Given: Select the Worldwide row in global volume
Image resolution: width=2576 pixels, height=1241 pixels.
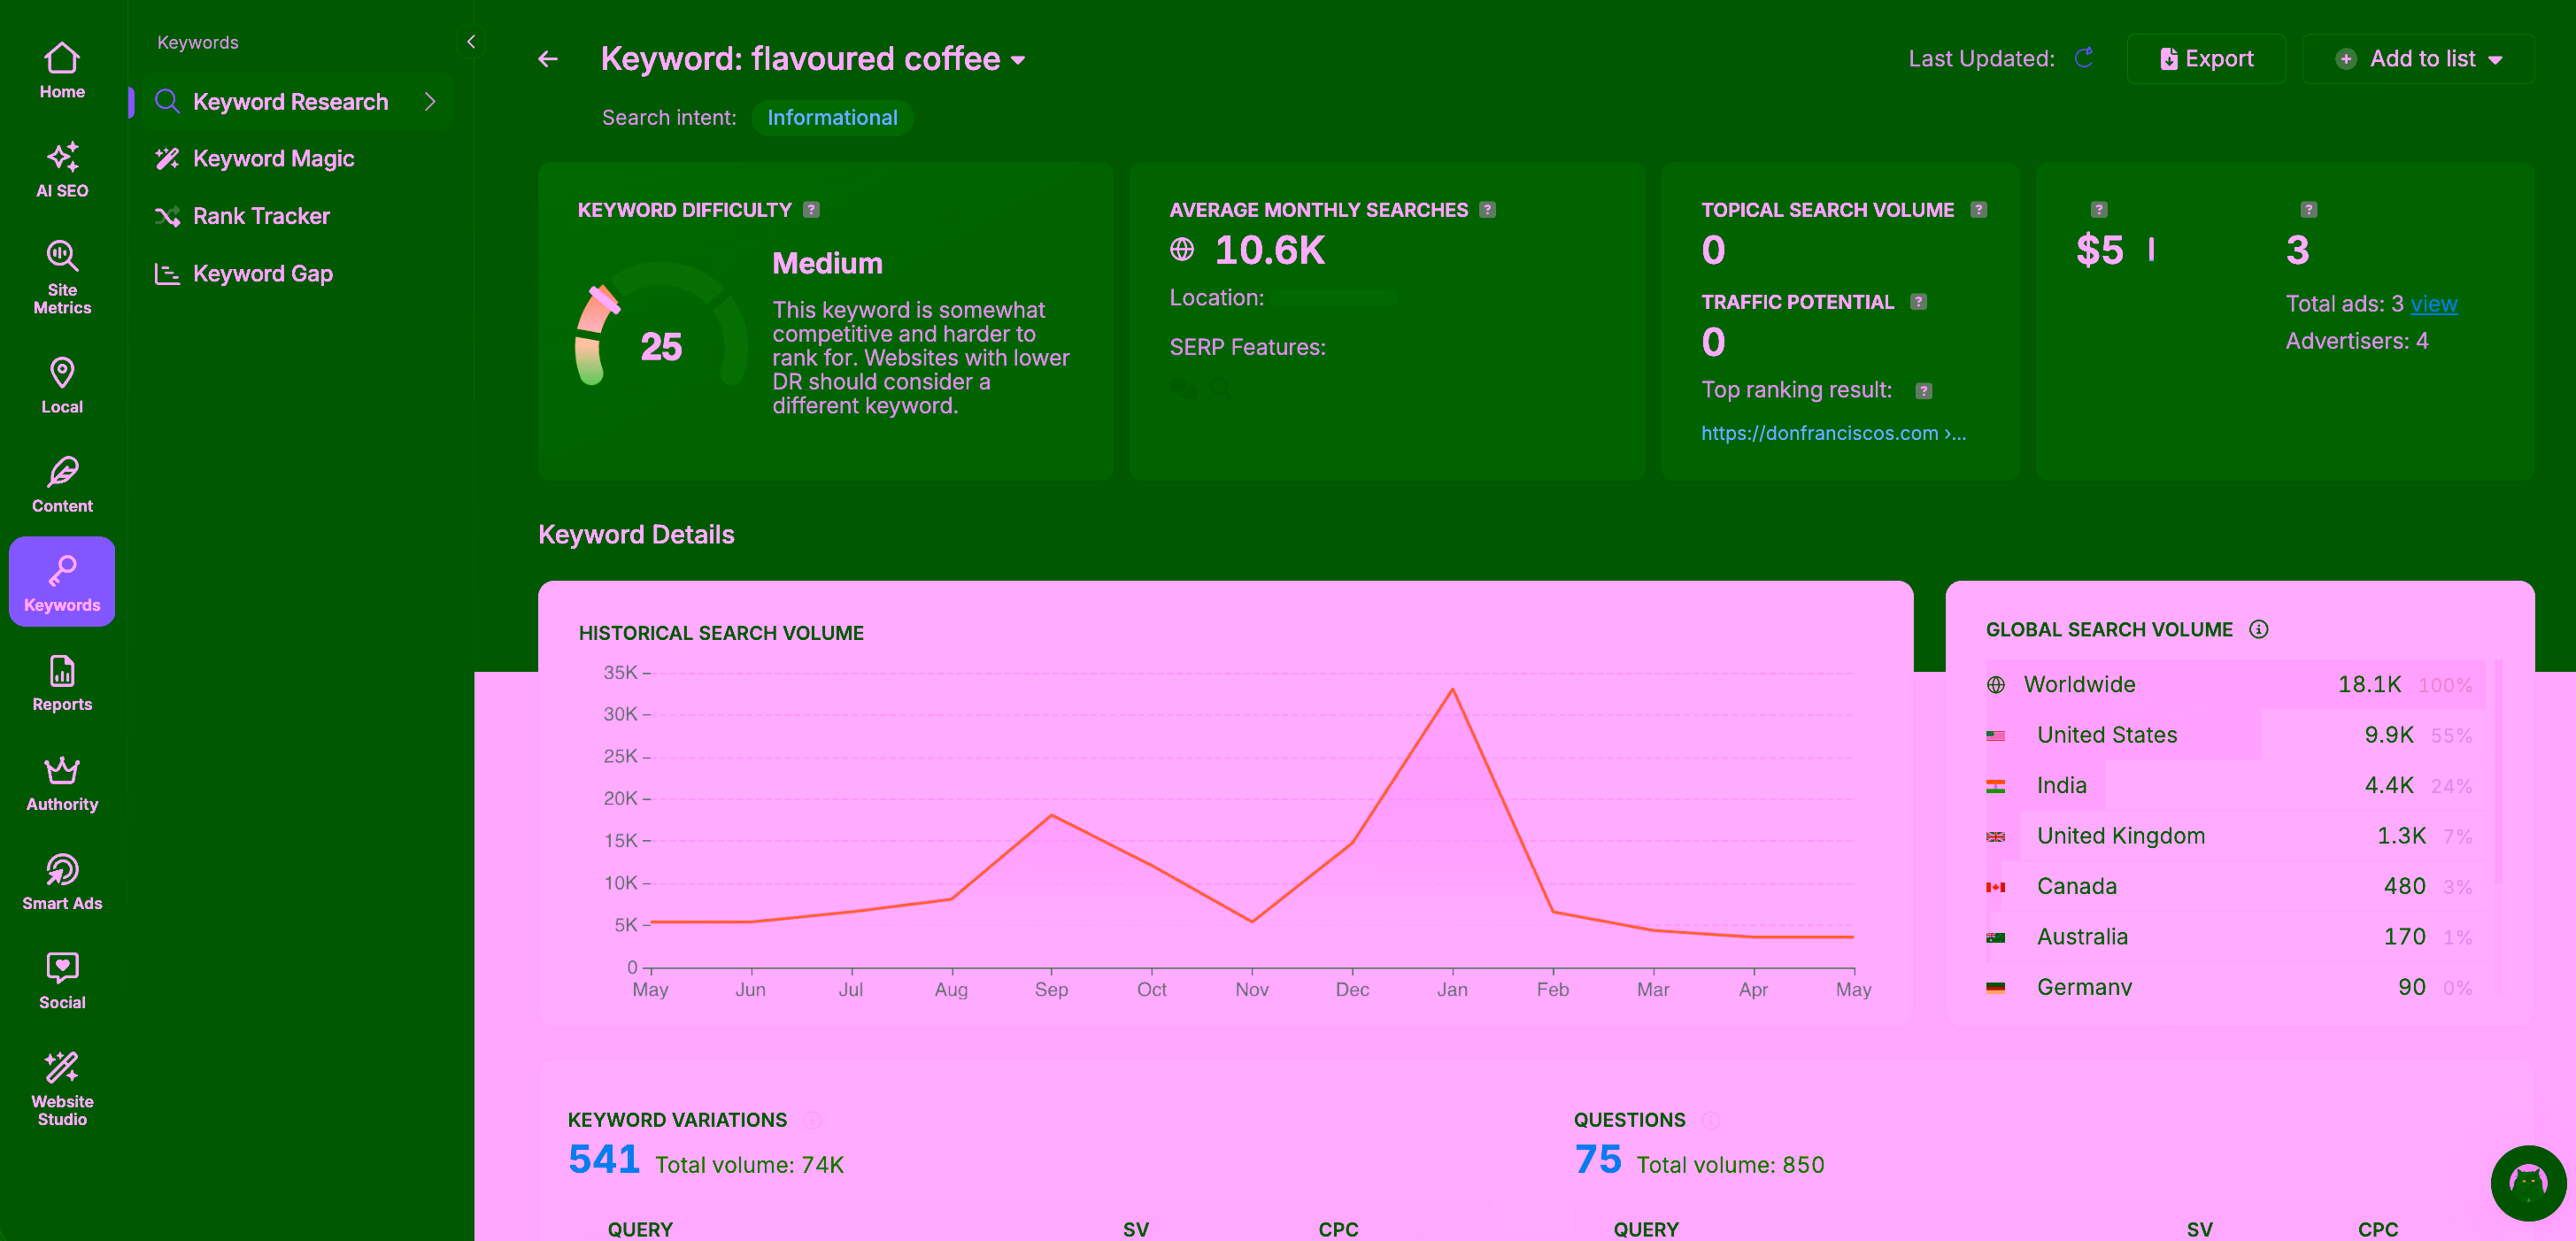Looking at the screenshot, I should [2237, 685].
